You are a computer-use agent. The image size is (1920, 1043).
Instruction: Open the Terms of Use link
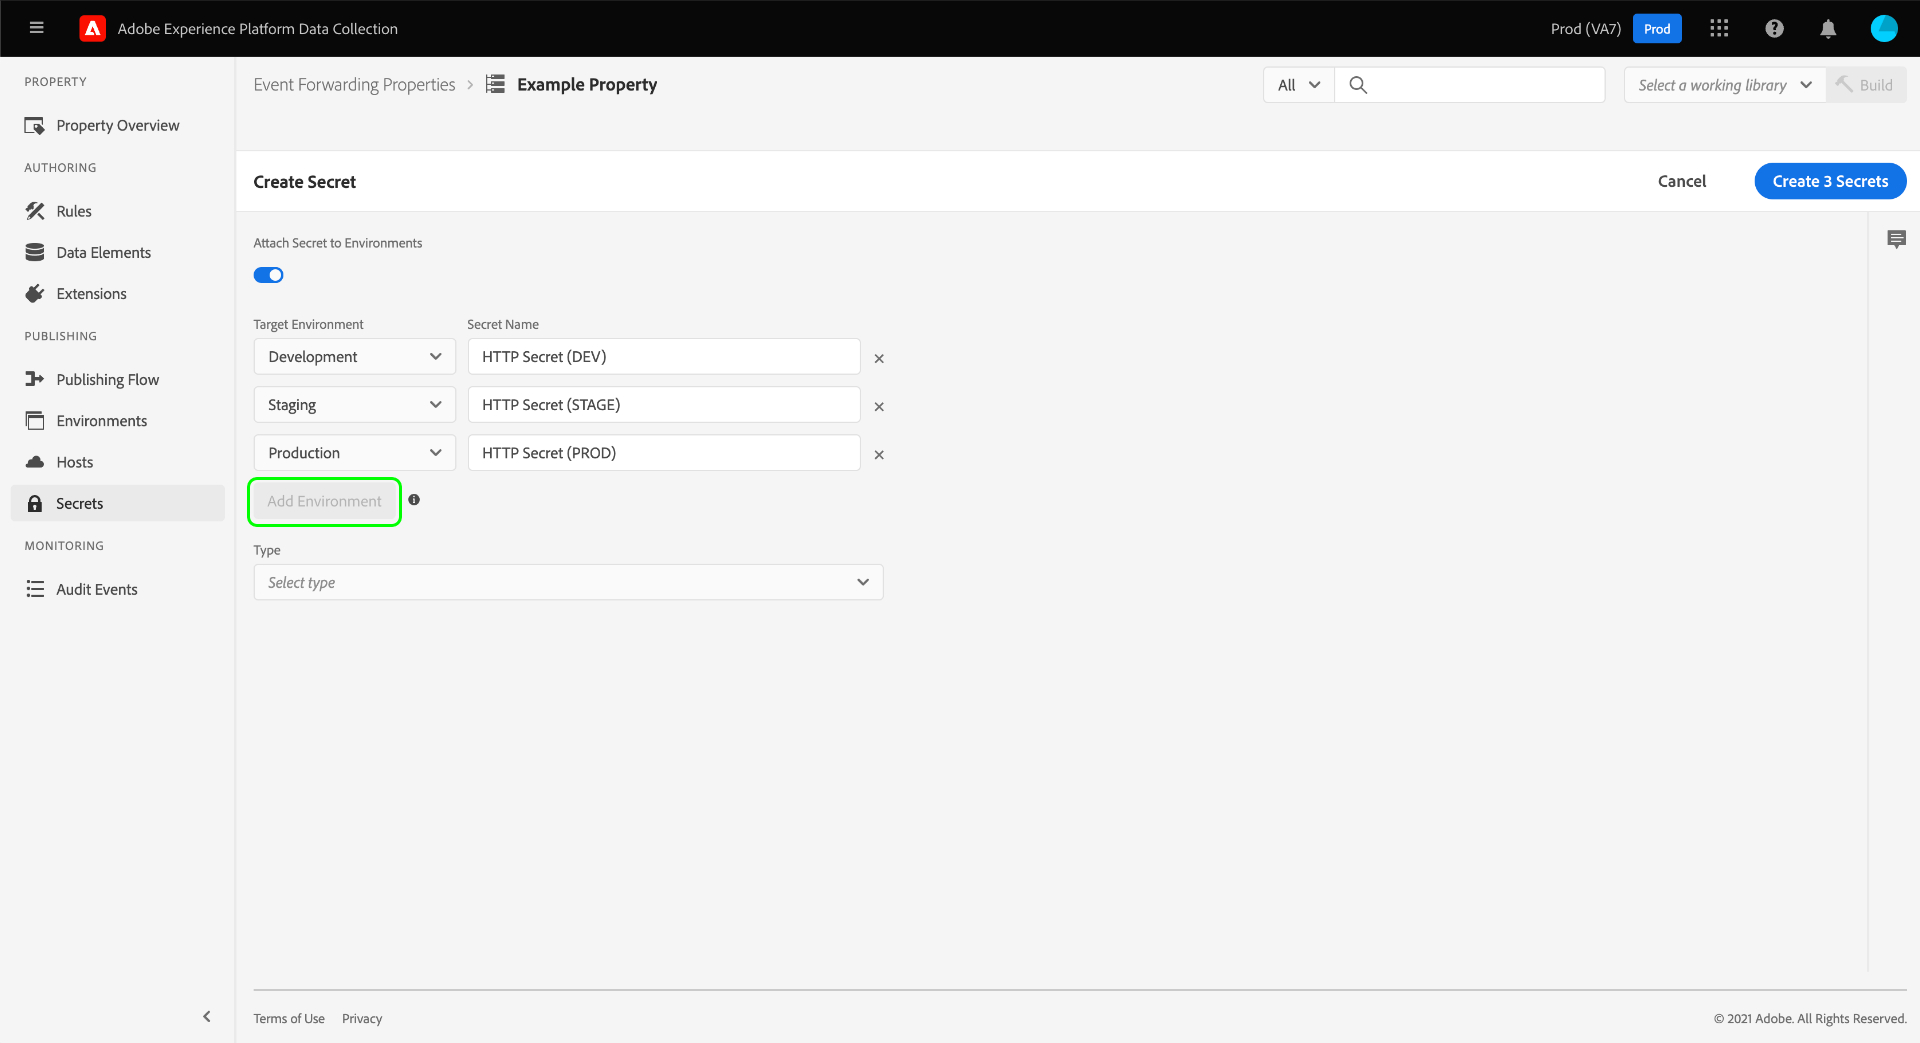tap(289, 1018)
